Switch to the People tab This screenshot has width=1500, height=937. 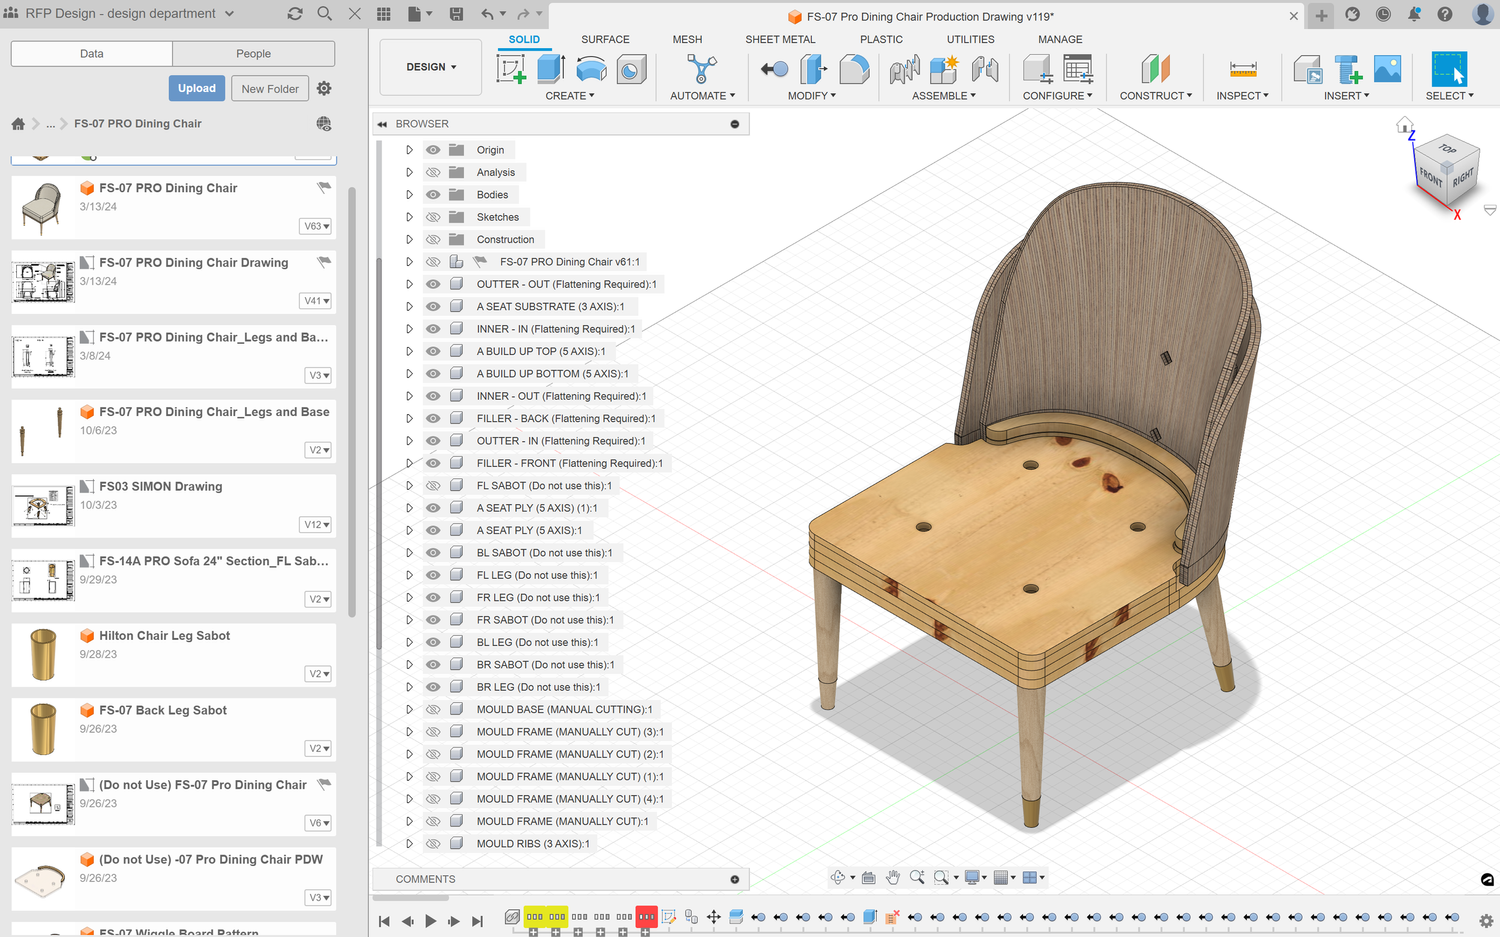point(253,54)
